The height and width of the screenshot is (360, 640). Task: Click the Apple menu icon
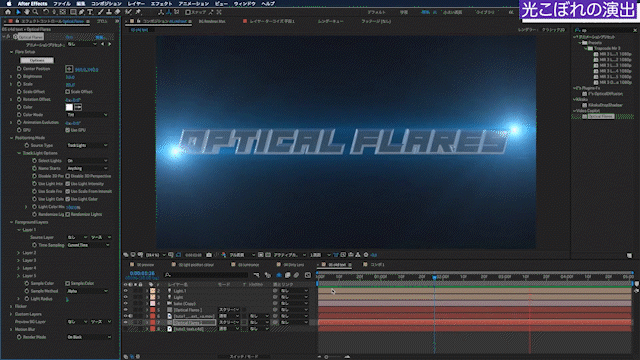(x=9, y=3)
